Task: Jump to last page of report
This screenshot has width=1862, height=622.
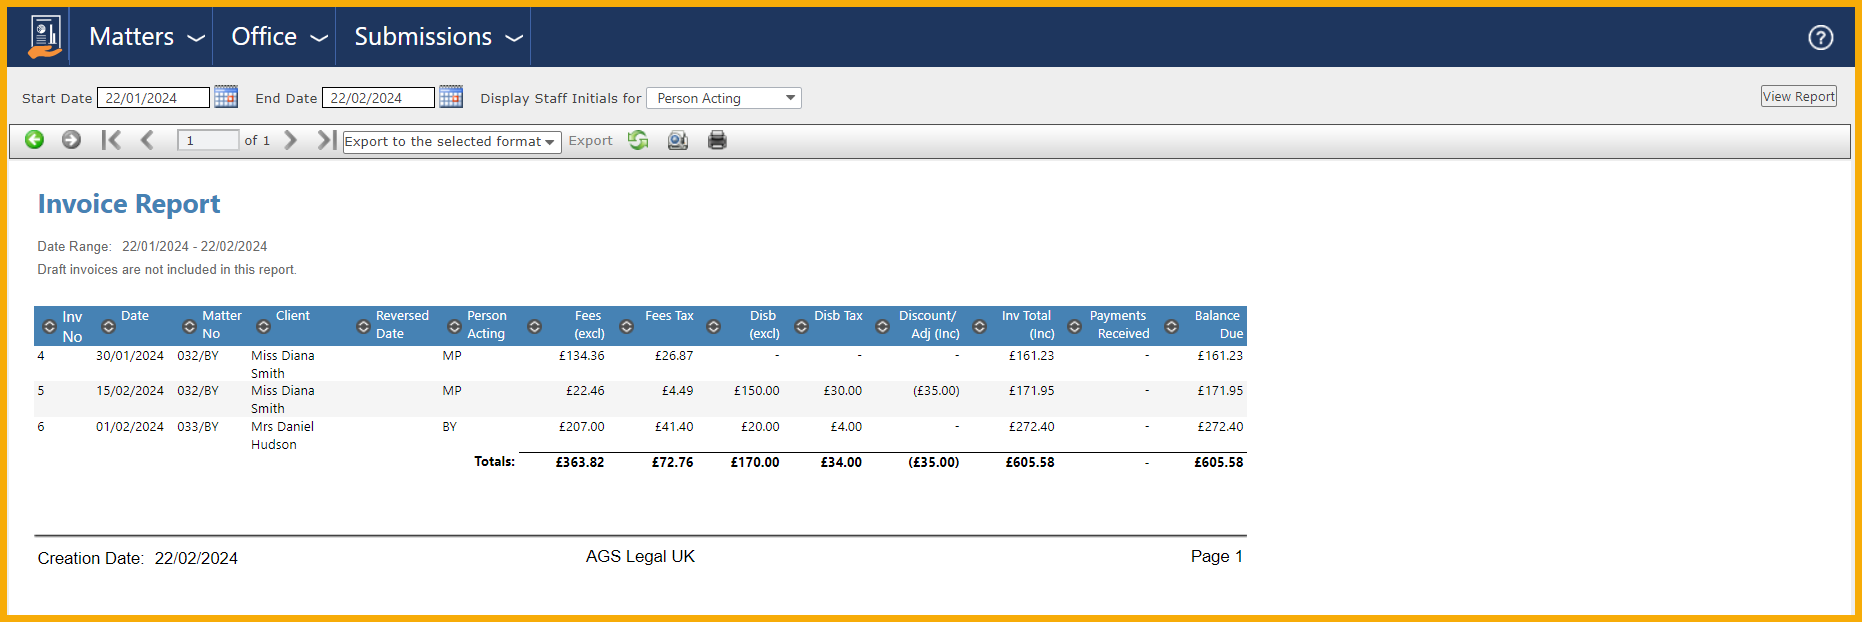Action: coord(326,140)
